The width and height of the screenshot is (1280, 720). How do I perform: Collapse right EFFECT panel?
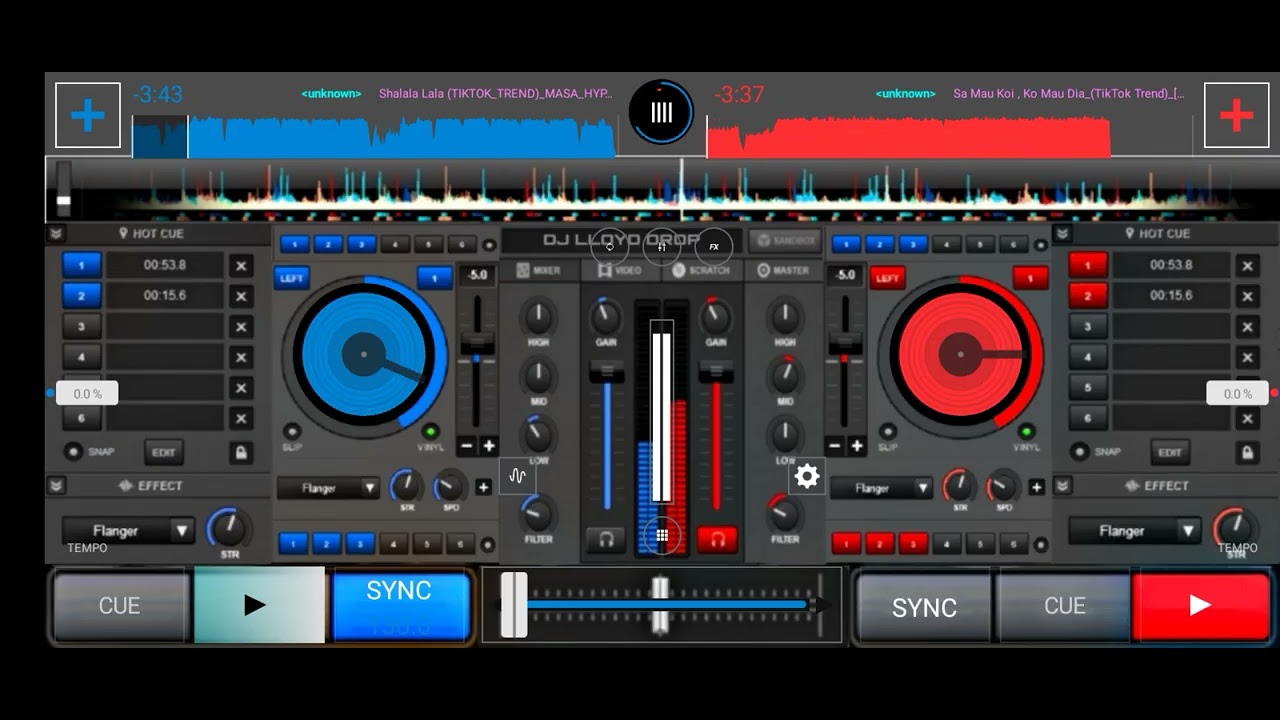(1062, 485)
